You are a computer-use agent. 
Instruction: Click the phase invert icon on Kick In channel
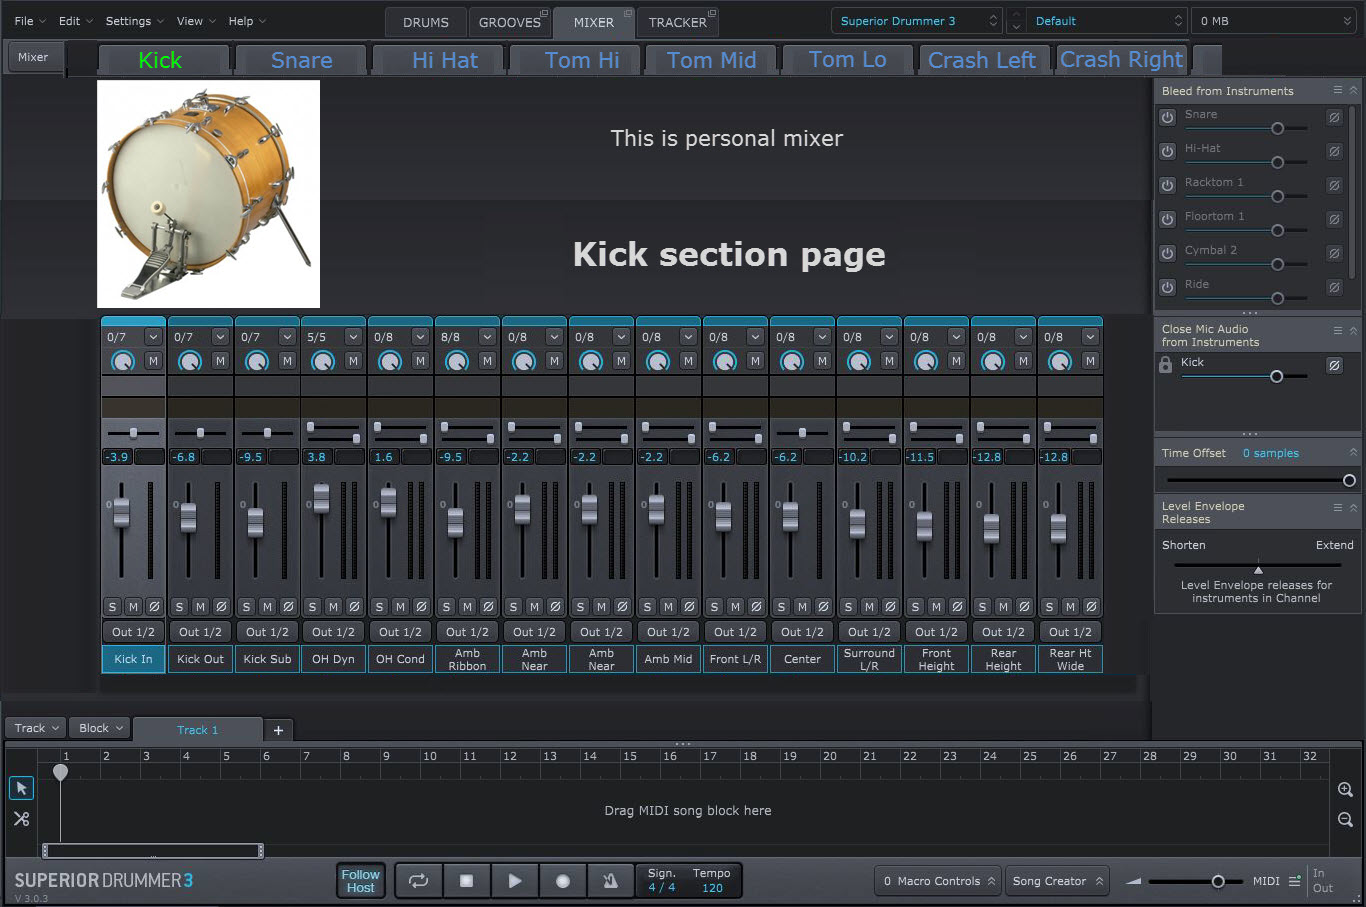154,606
